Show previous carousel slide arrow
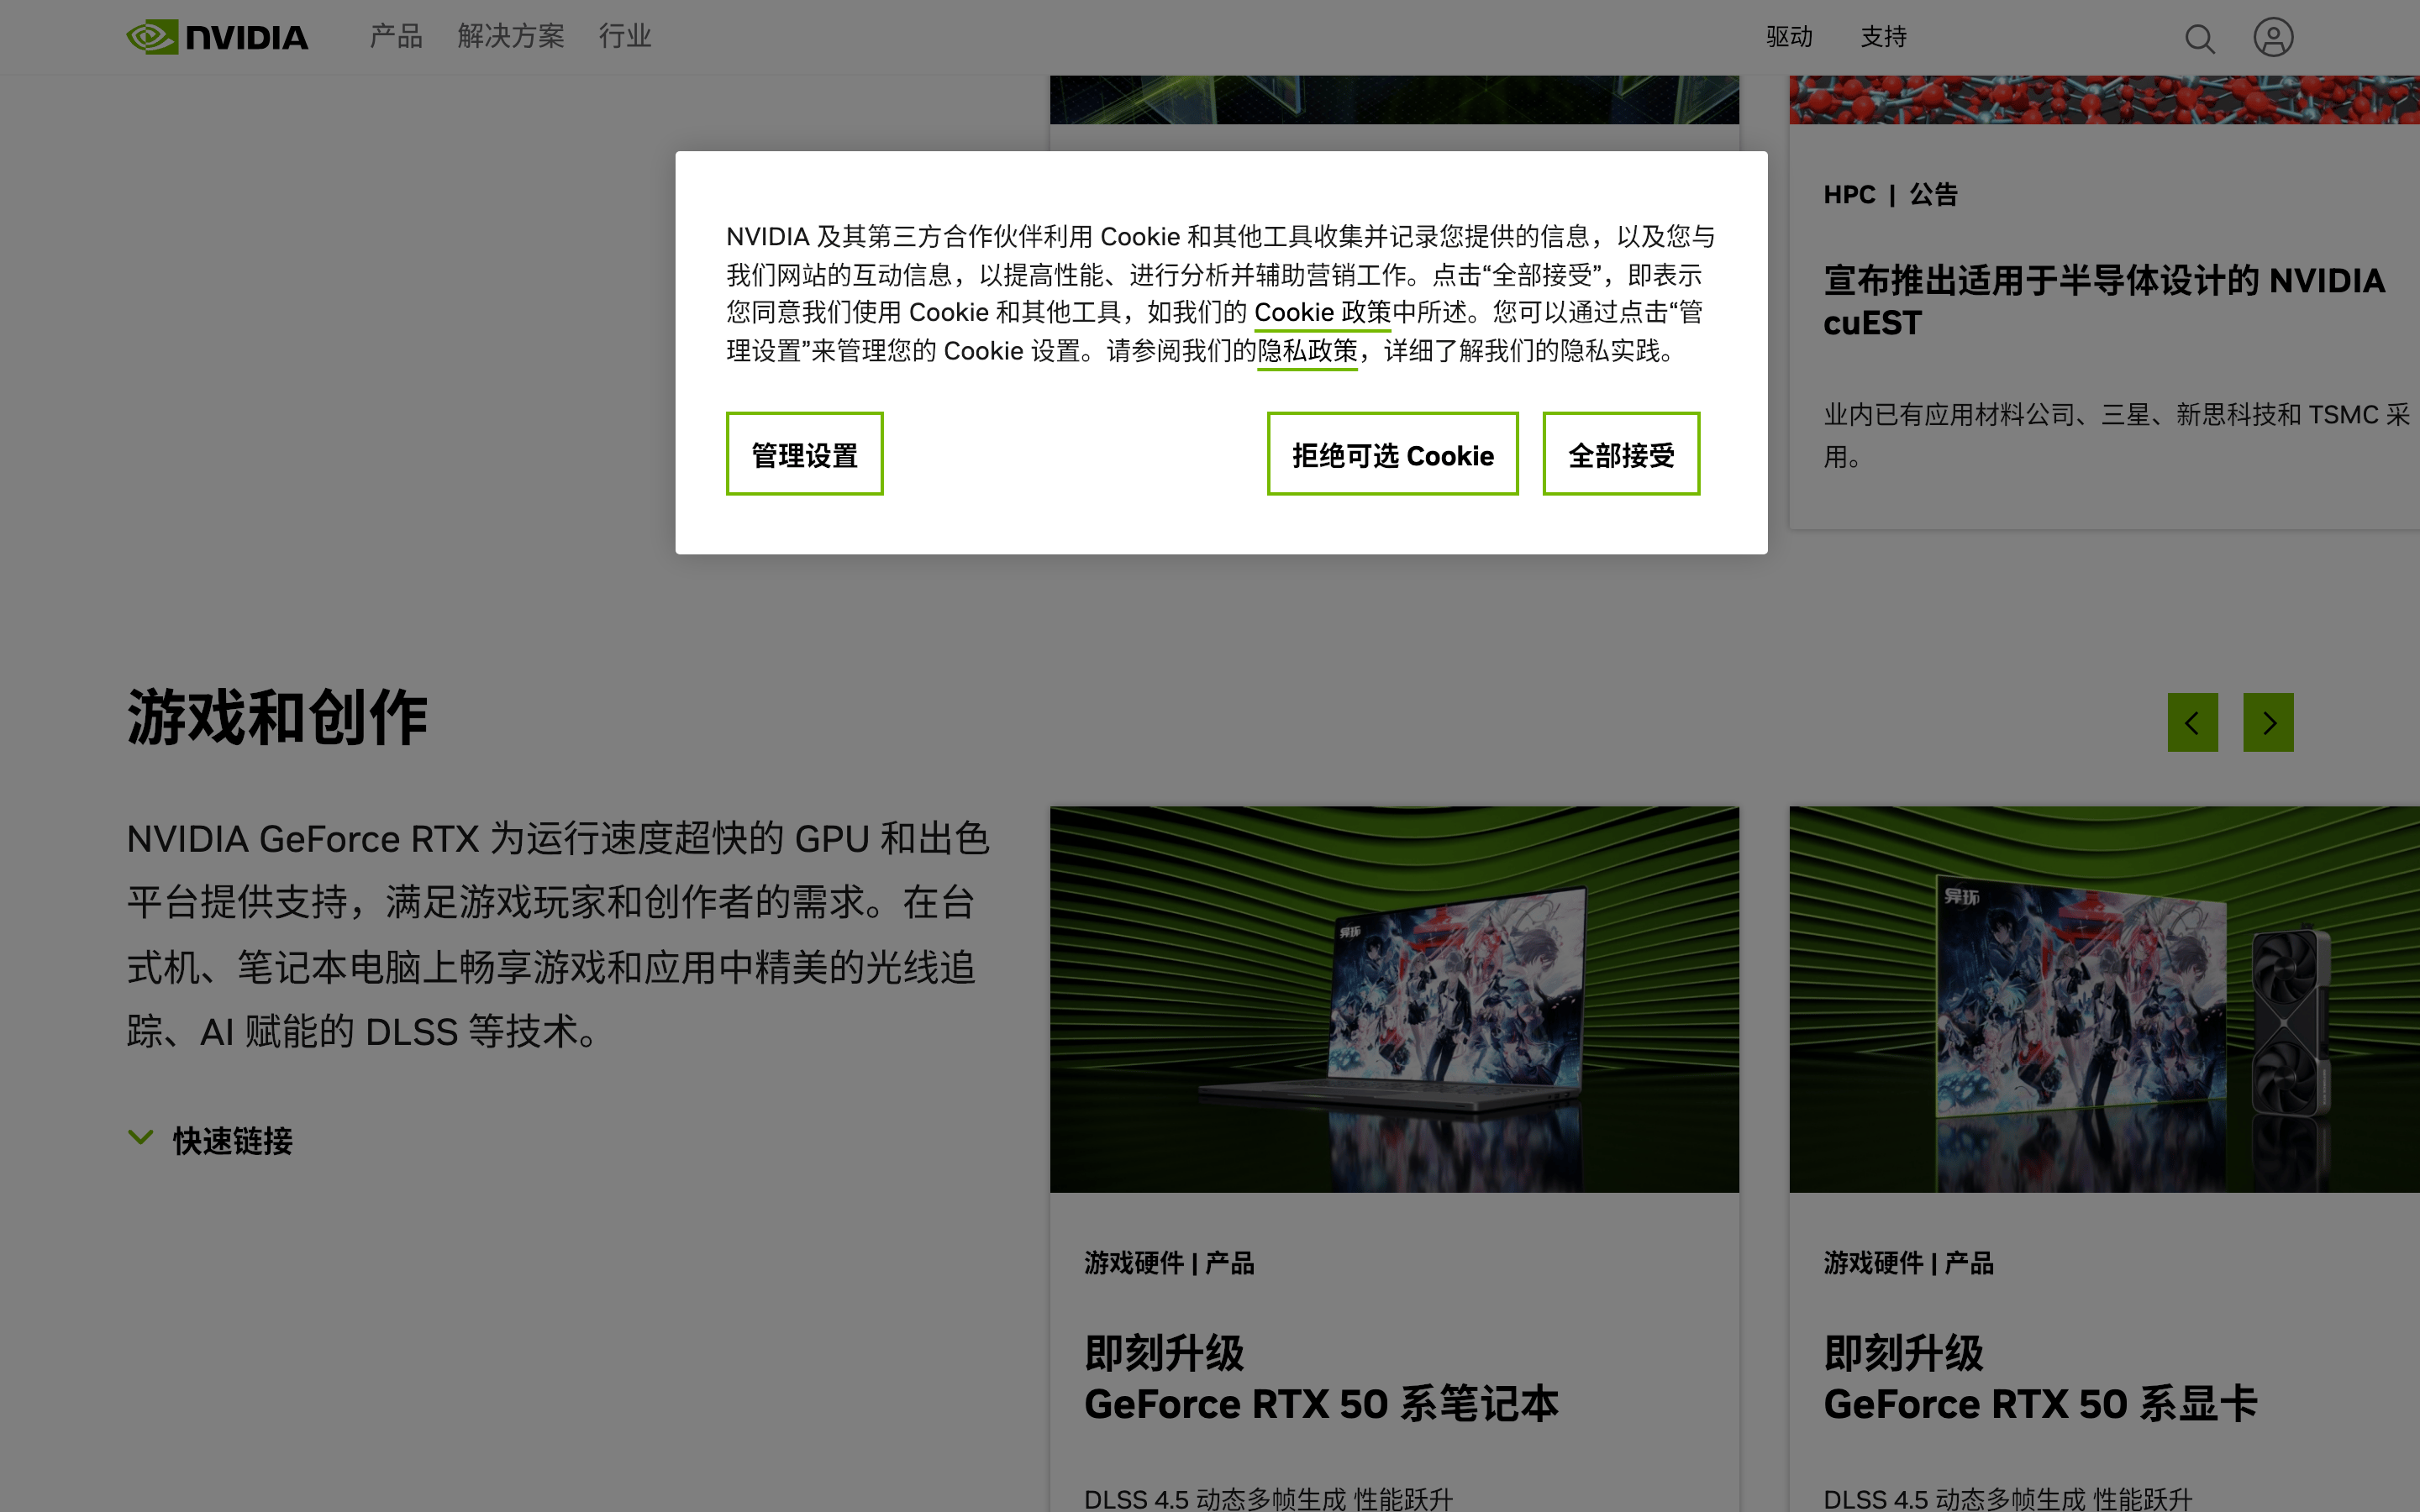 click(2192, 722)
